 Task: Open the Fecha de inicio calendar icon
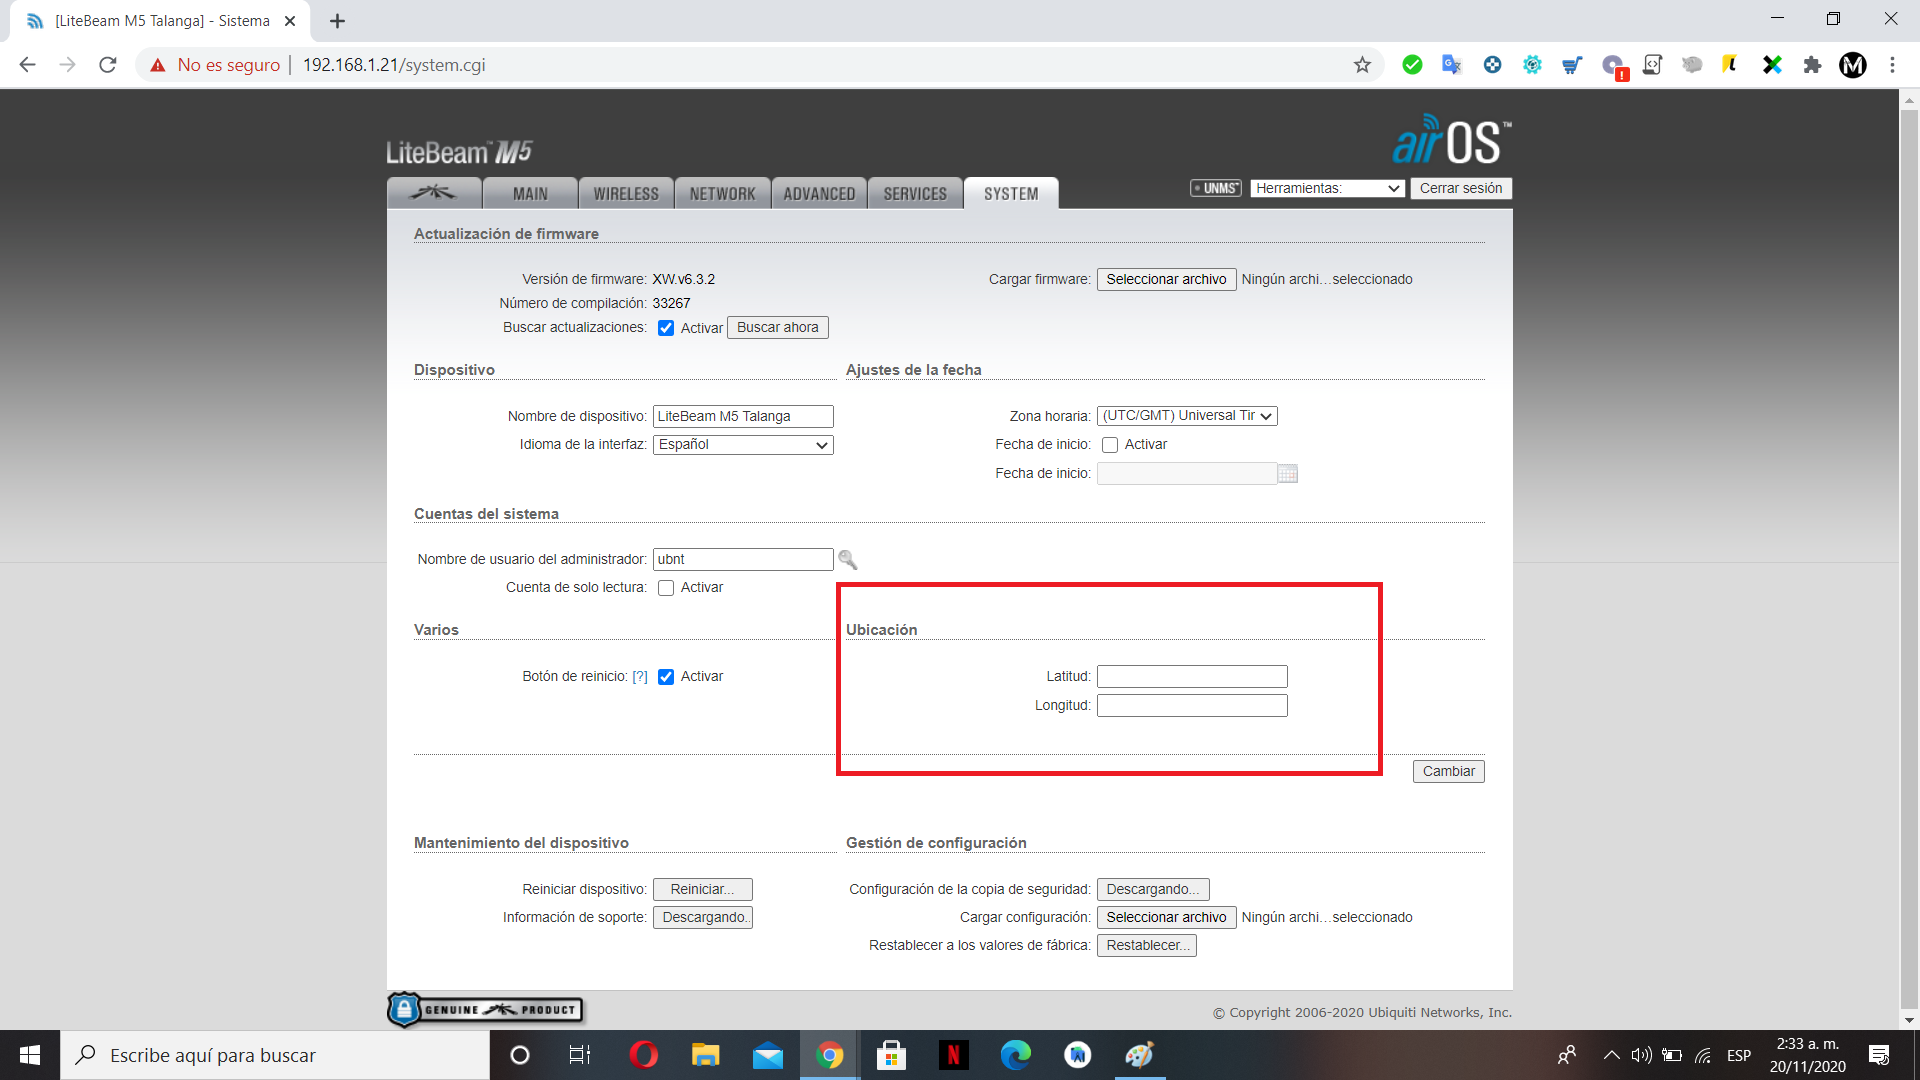tap(1288, 474)
